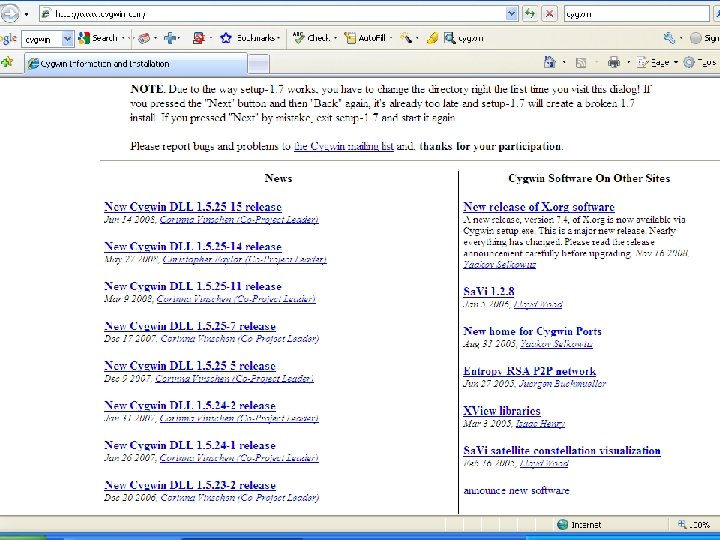Screen dimensions: 720x540
Task: Click the yellow marker icon left of the cygwin find button
Action: tap(432, 38)
